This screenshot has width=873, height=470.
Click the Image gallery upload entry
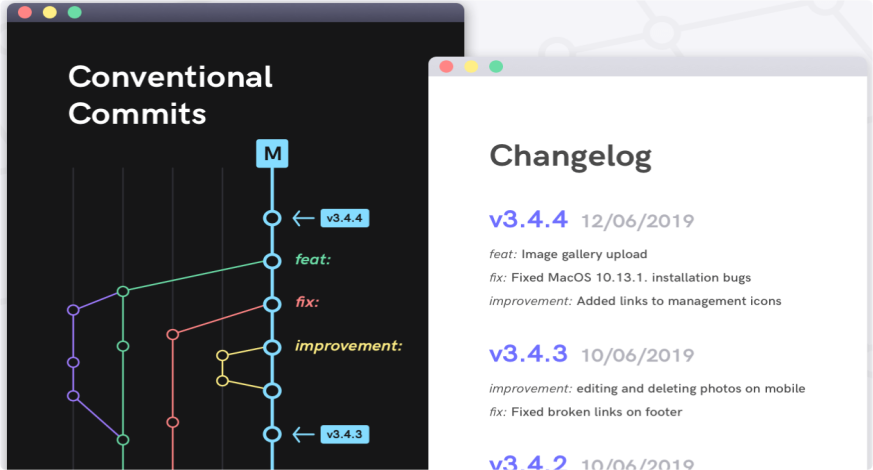584,254
